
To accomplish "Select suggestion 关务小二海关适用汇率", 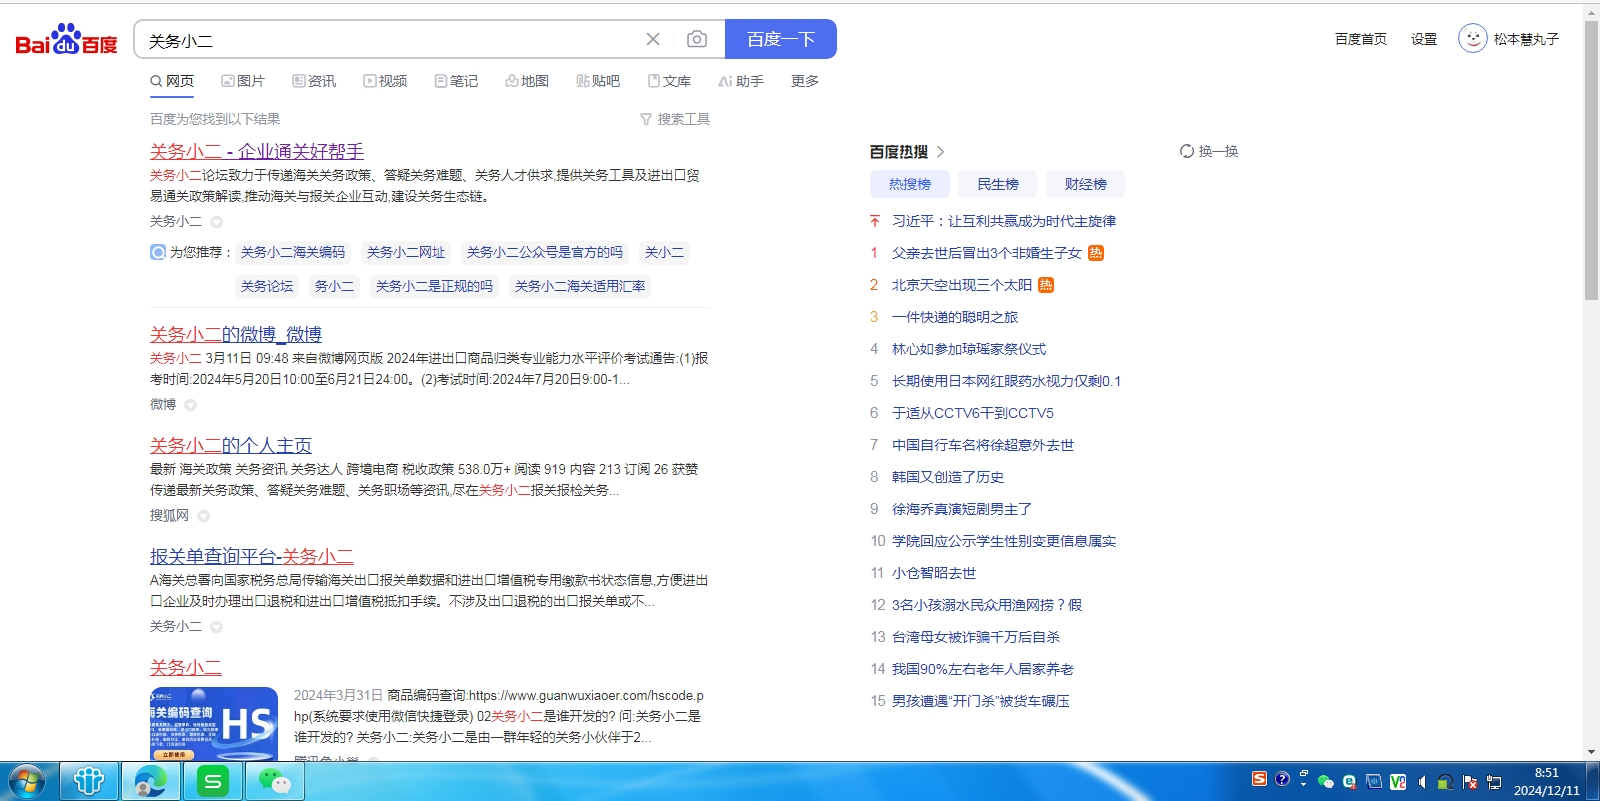I will 580,286.
